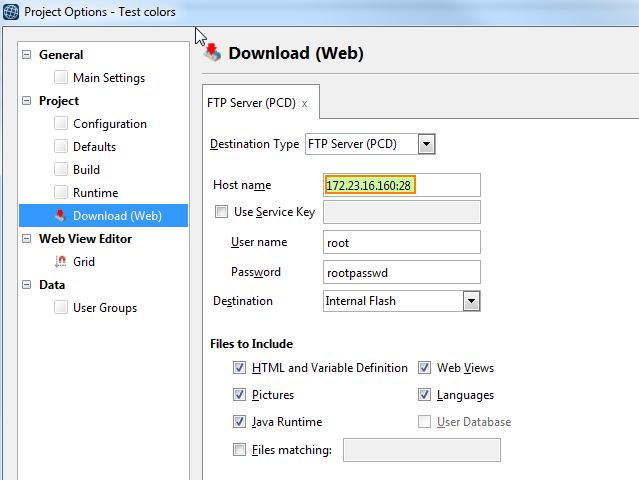Uncheck HTML and Variable Definition
Viewport: 639px width, 480px height.
tap(239, 368)
